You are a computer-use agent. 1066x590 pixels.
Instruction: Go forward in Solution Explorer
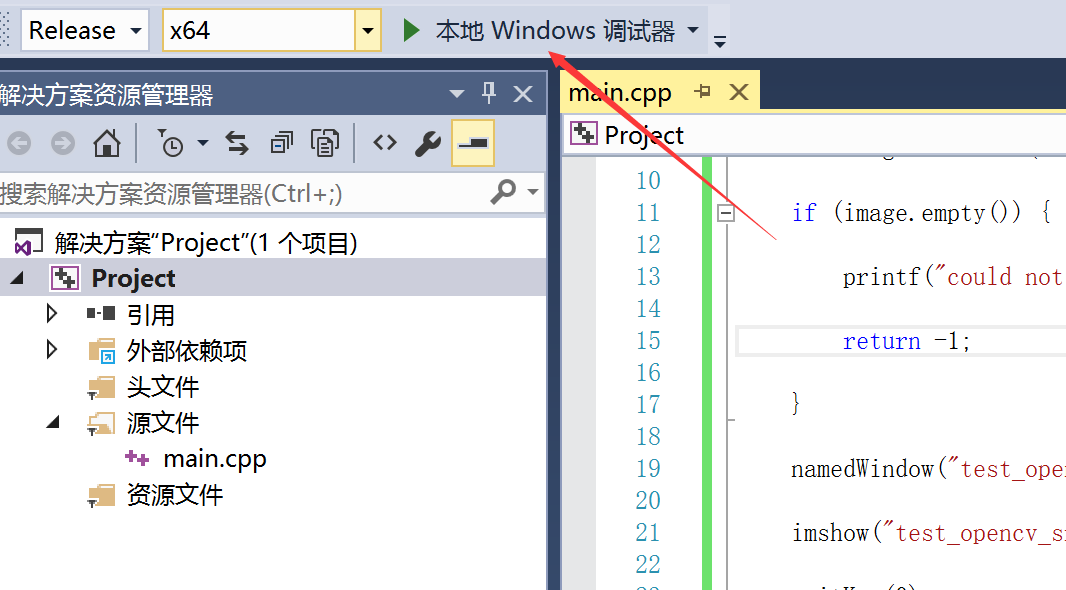click(63, 143)
